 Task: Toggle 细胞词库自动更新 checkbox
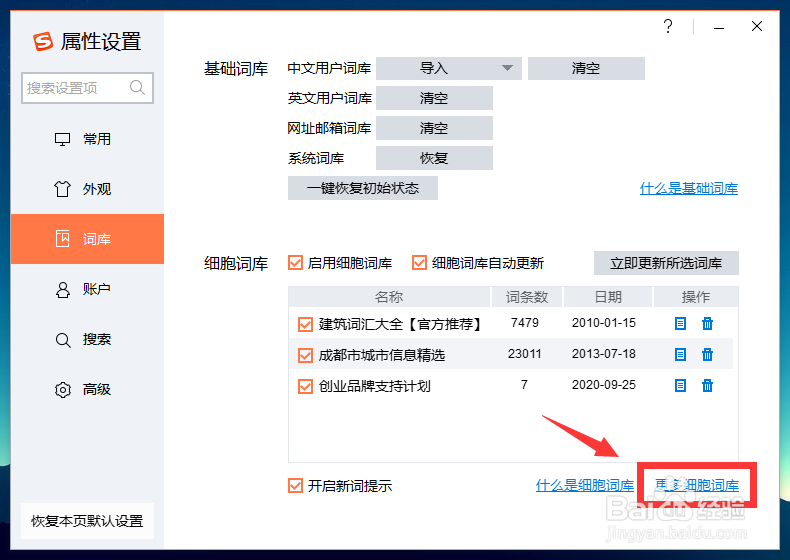(419, 263)
